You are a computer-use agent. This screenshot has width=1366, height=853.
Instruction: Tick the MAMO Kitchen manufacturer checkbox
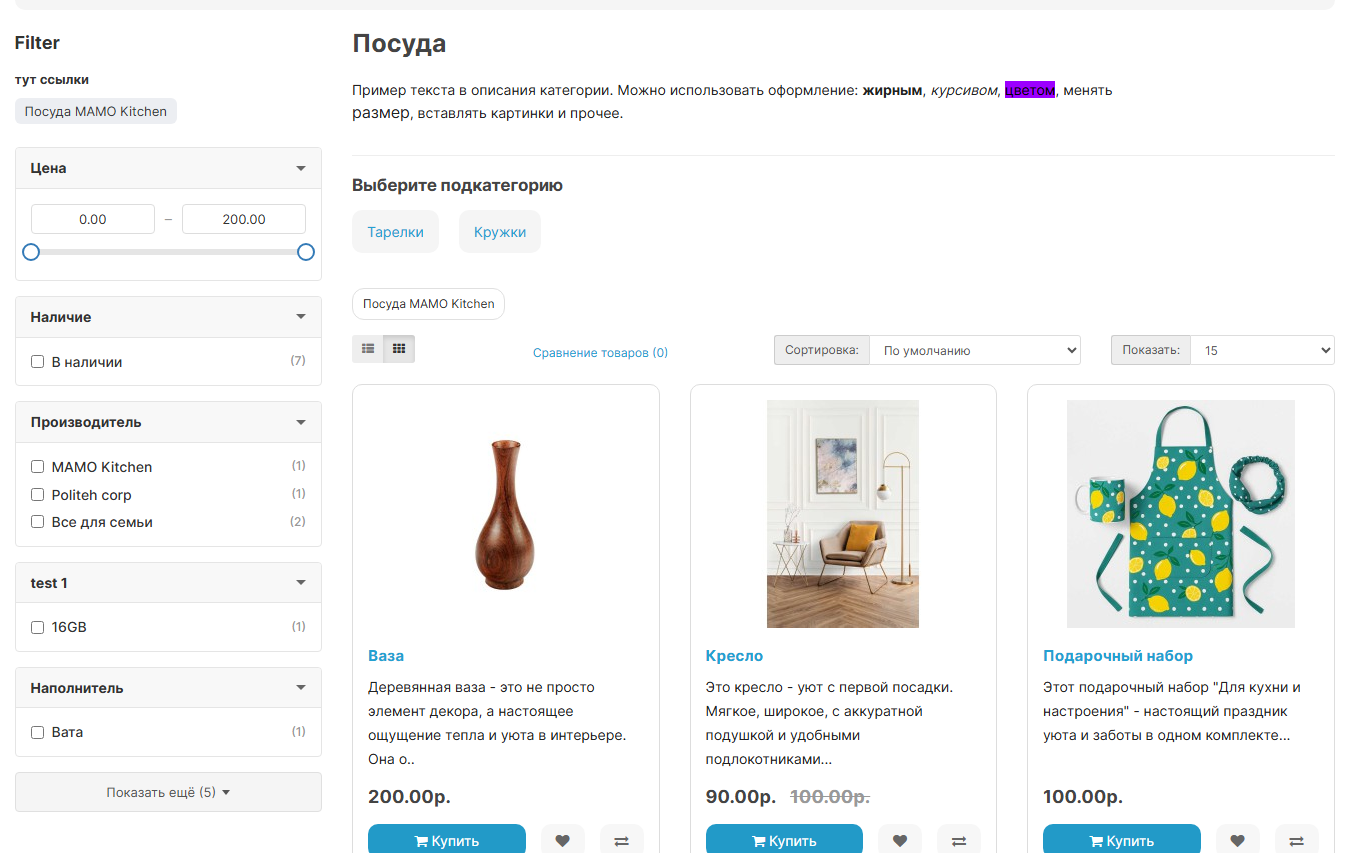pos(38,467)
